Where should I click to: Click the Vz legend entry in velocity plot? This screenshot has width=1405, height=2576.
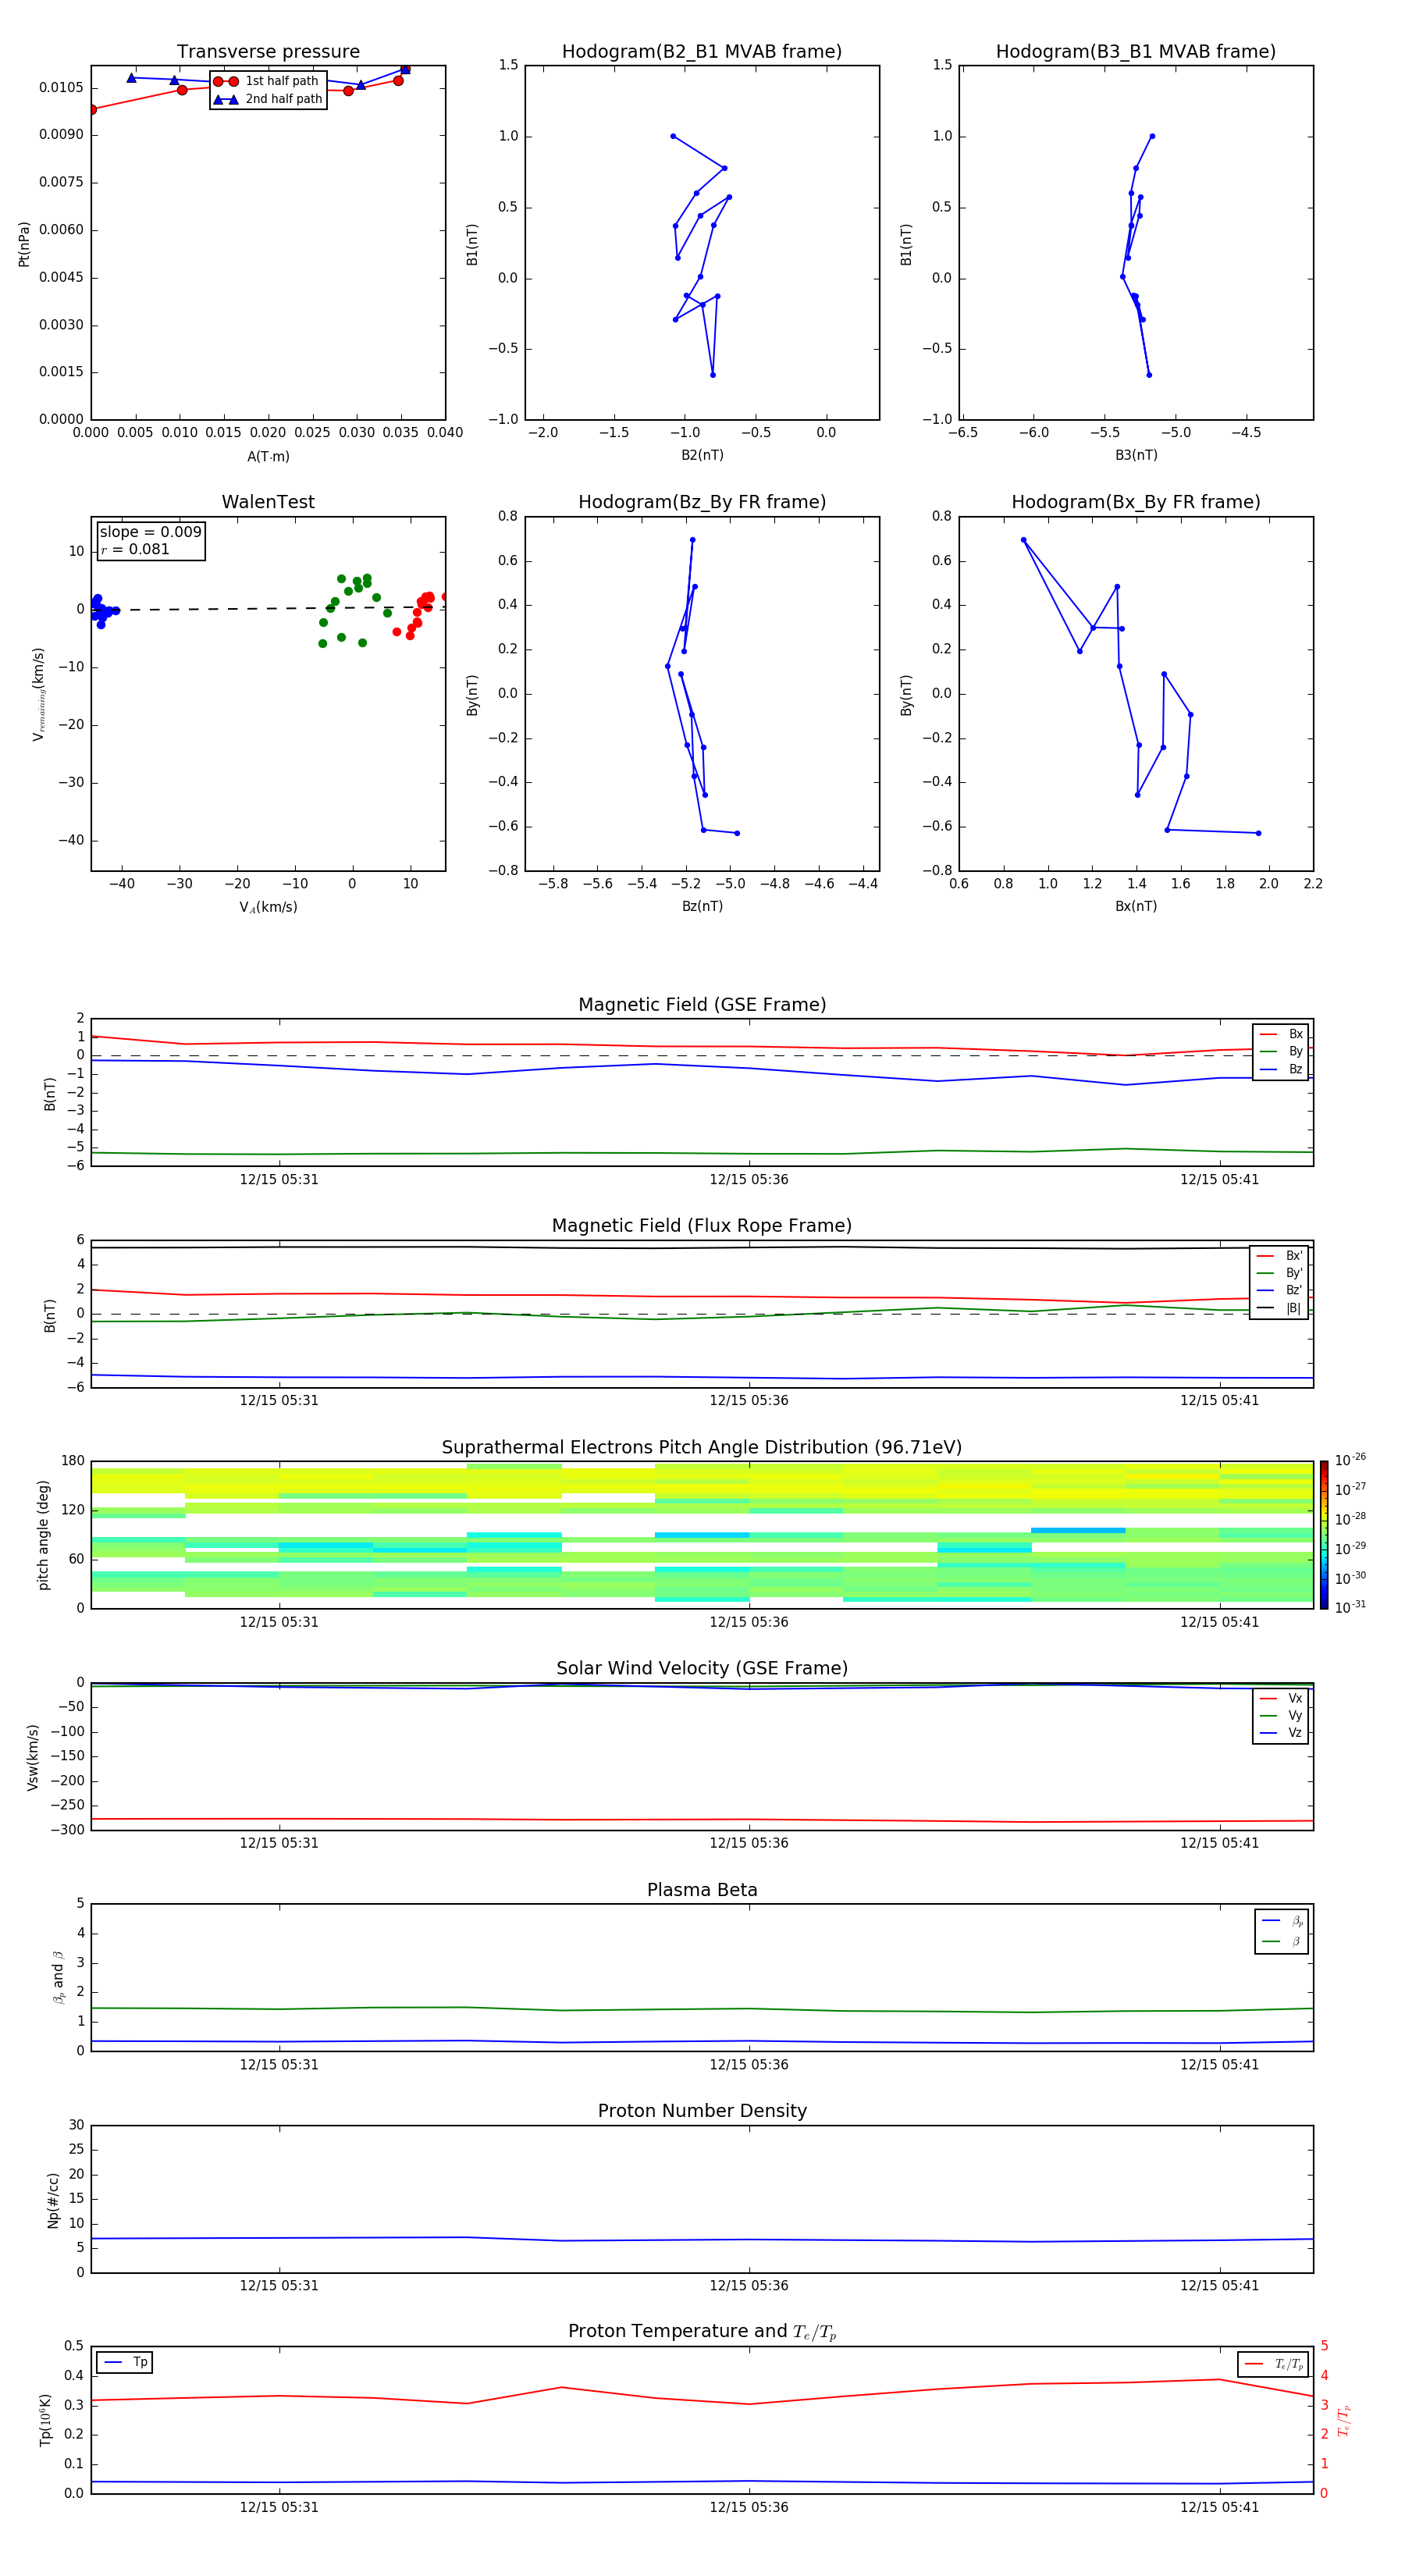pos(1281,1733)
